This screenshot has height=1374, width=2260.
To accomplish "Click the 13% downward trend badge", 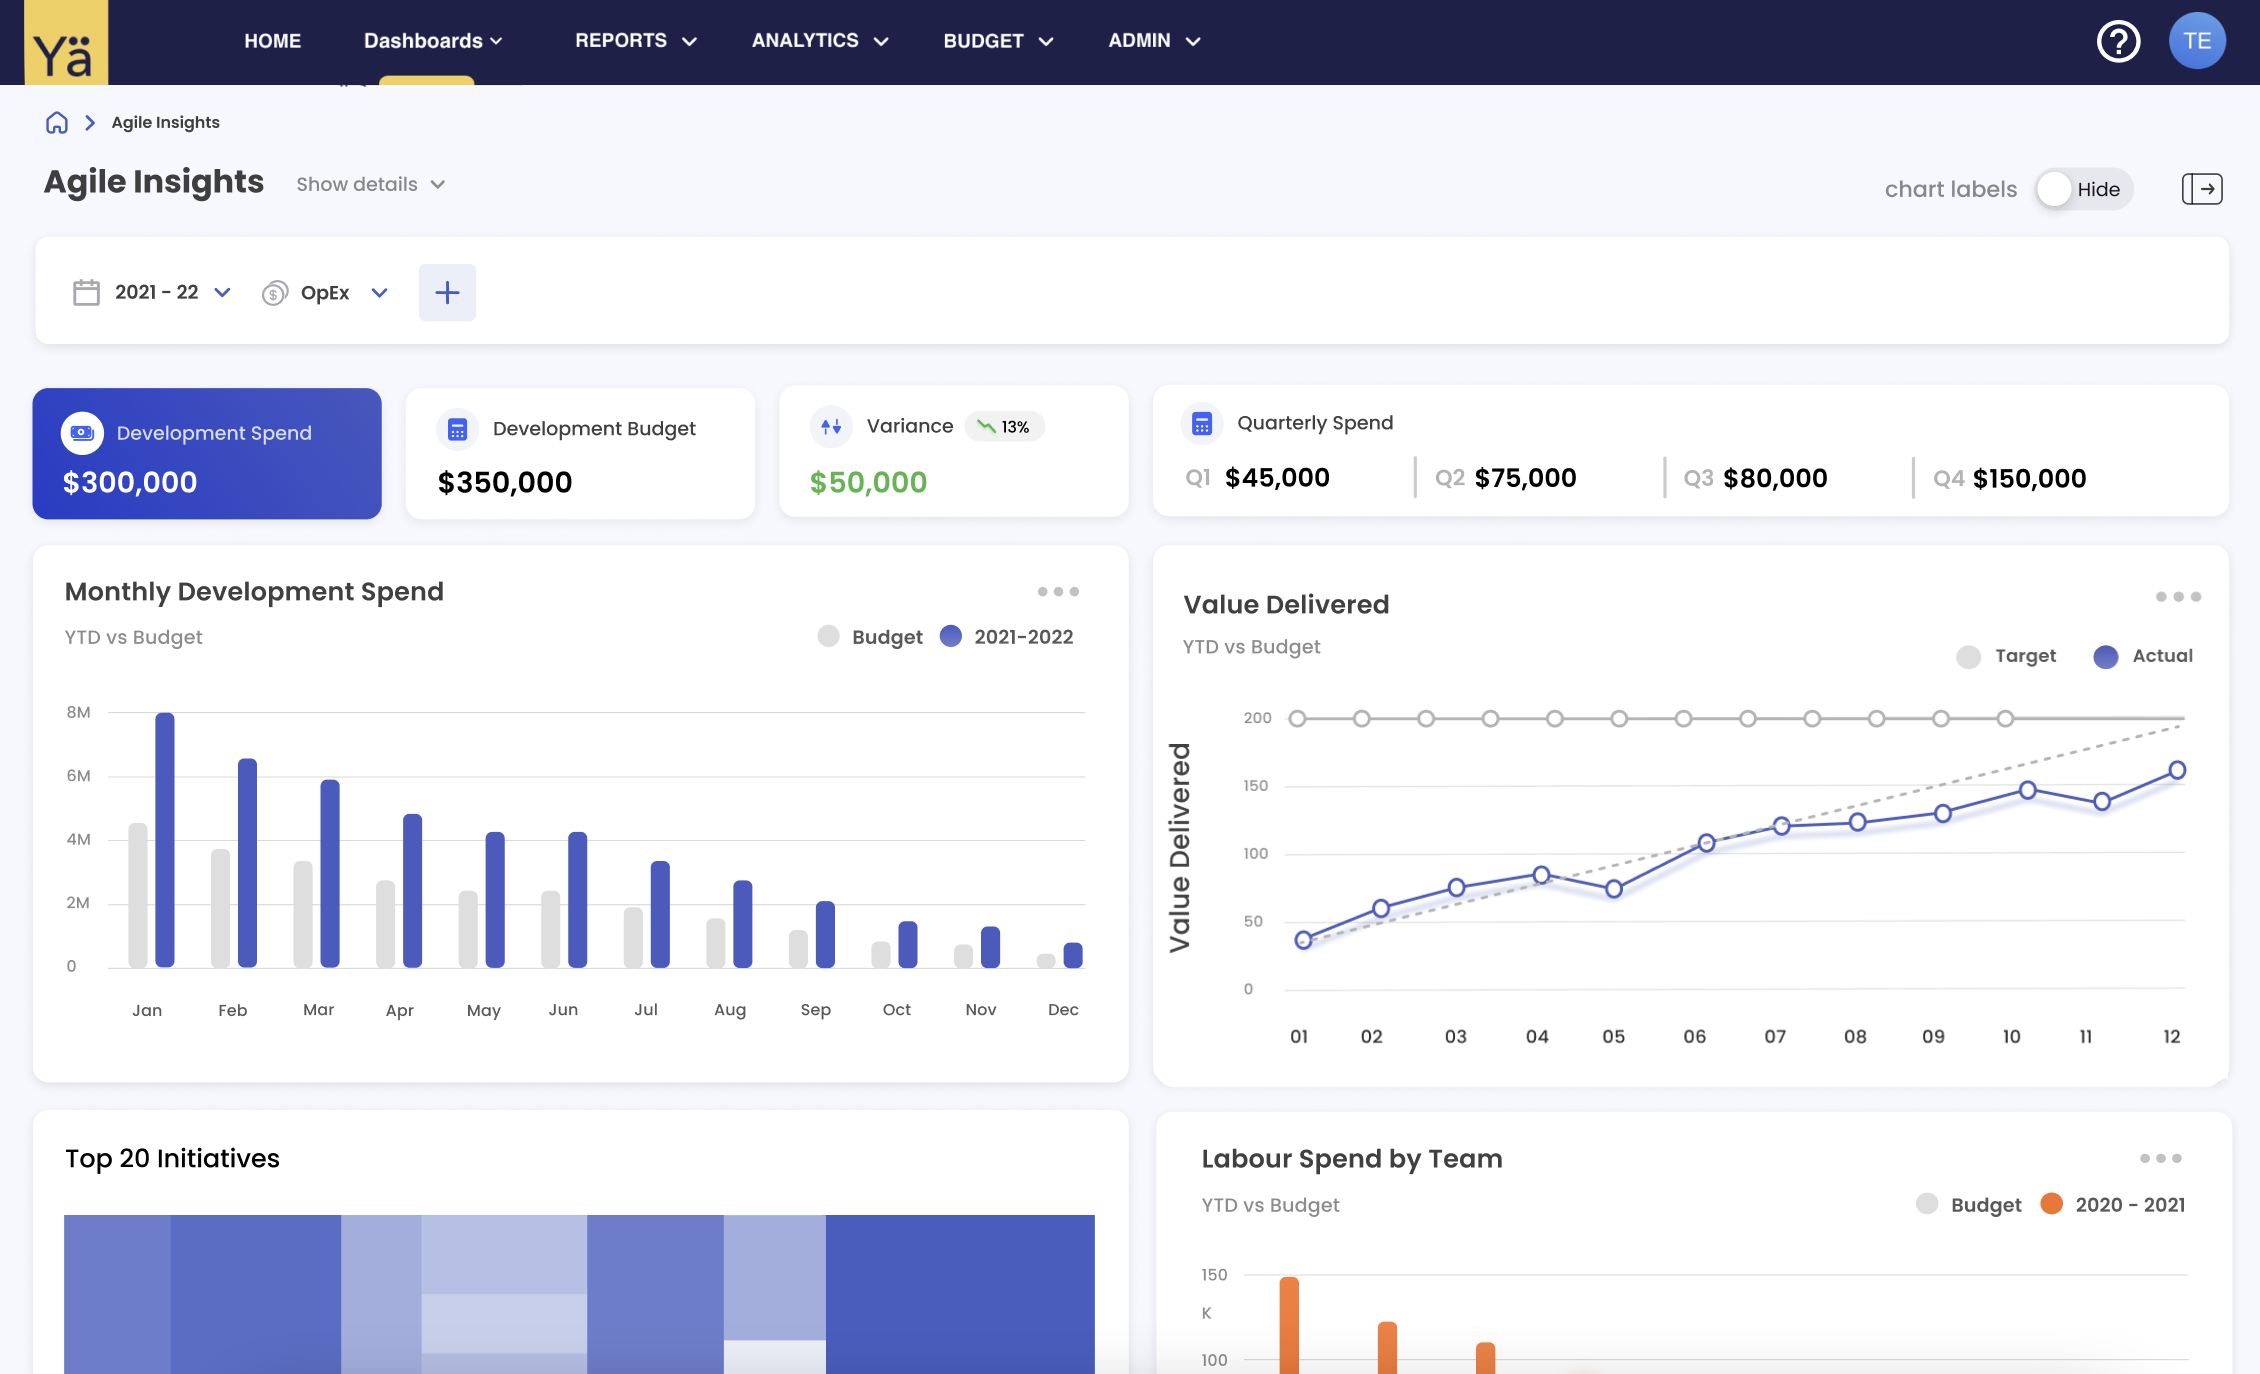I will click(x=1005, y=427).
